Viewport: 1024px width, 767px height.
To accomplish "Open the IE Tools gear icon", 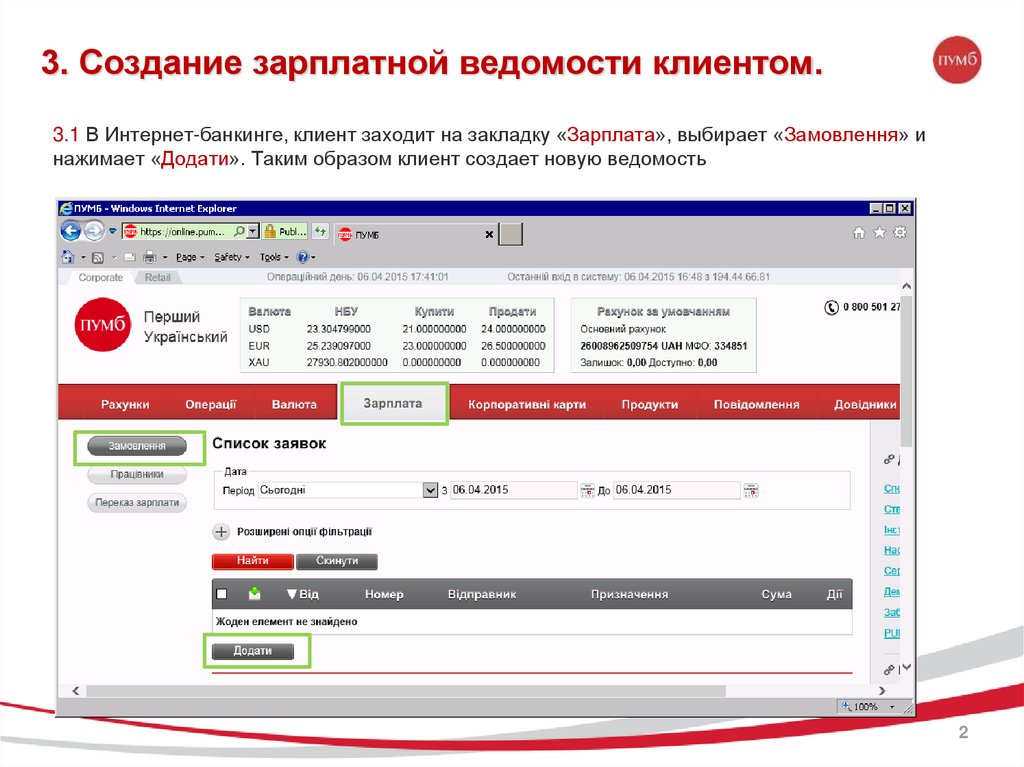I will click(899, 232).
